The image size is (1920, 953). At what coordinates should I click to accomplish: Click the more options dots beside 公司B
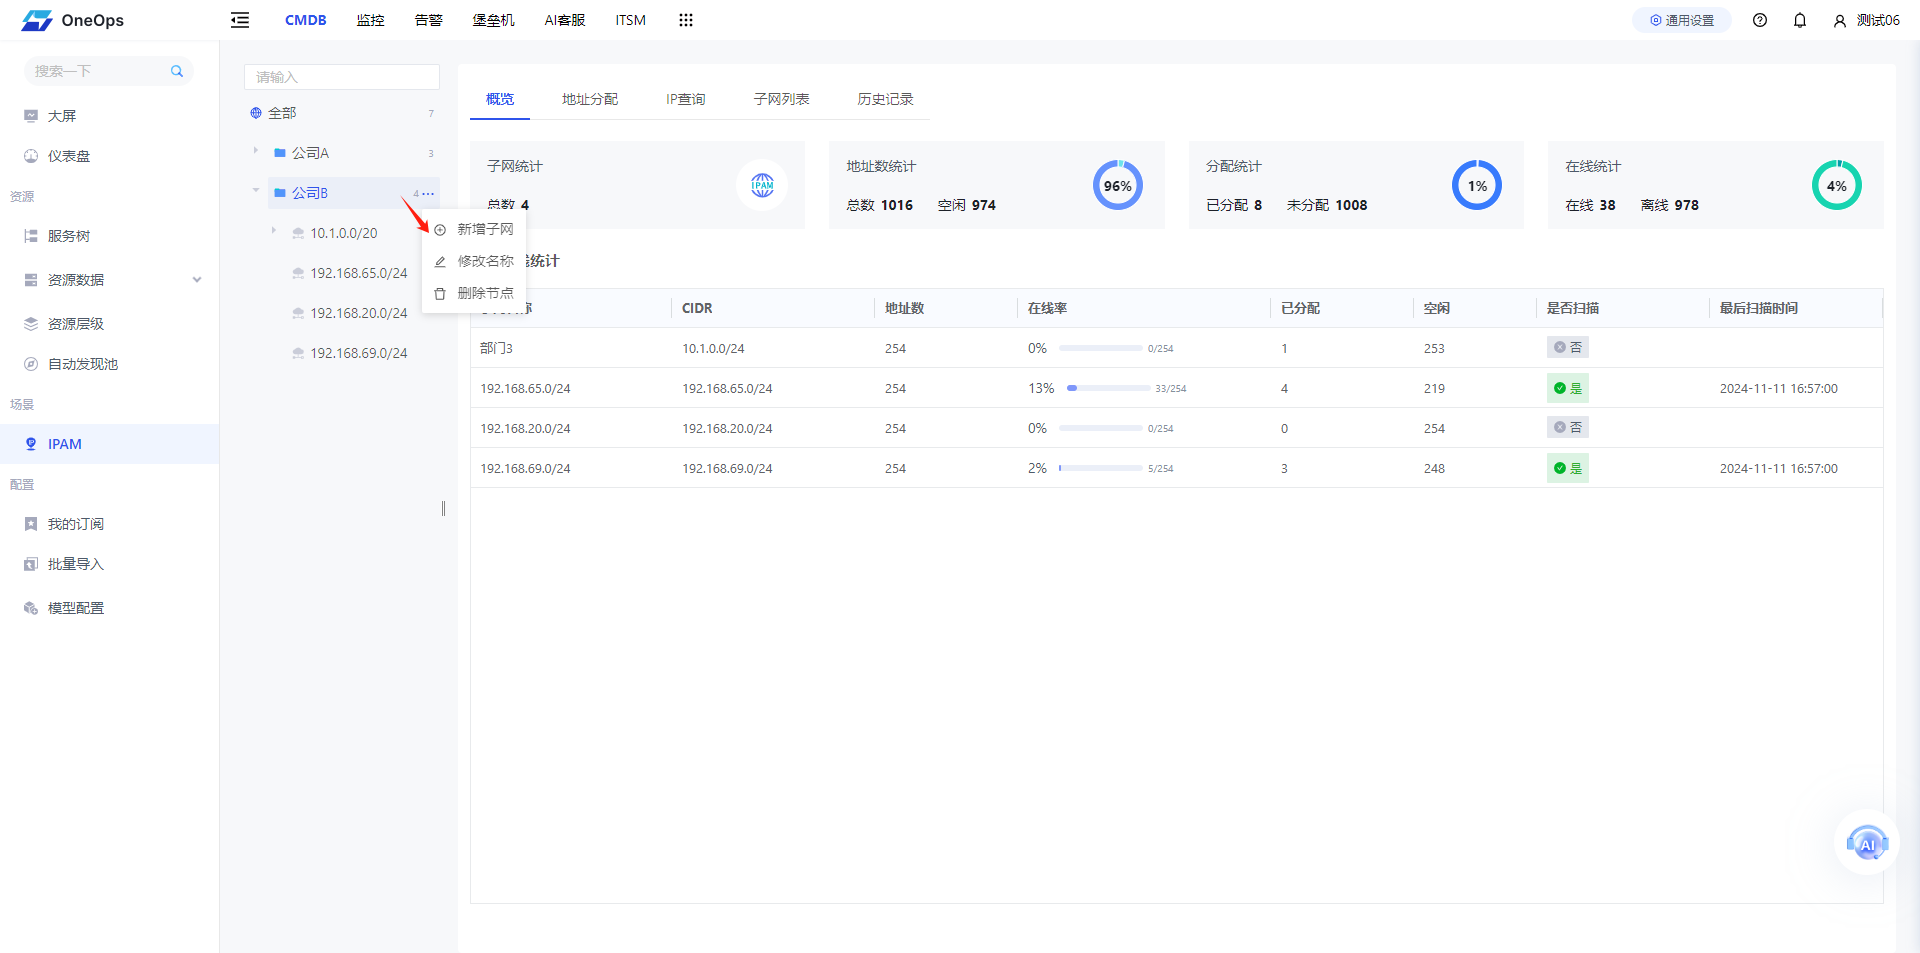pyautogui.click(x=428, y=193)
